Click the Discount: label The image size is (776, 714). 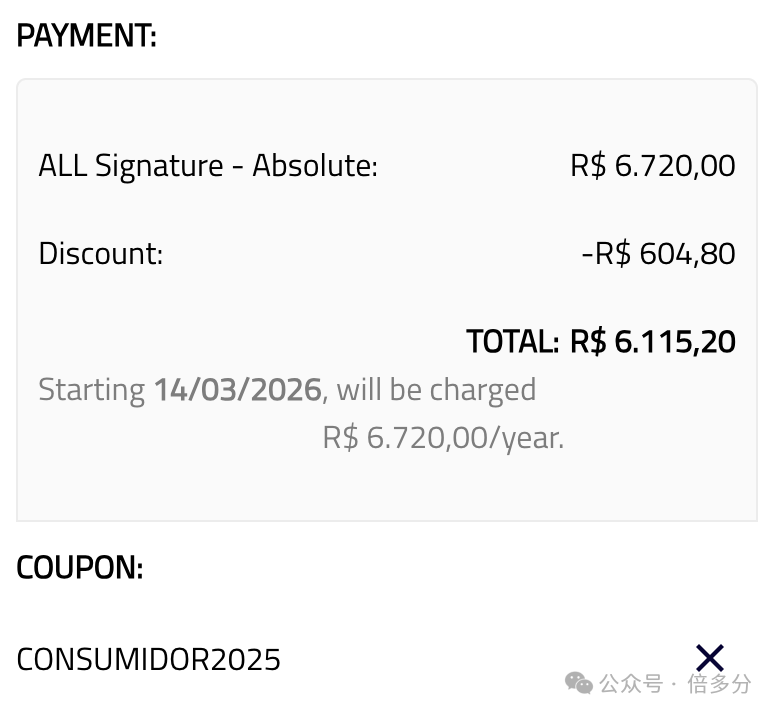[100, 253]
